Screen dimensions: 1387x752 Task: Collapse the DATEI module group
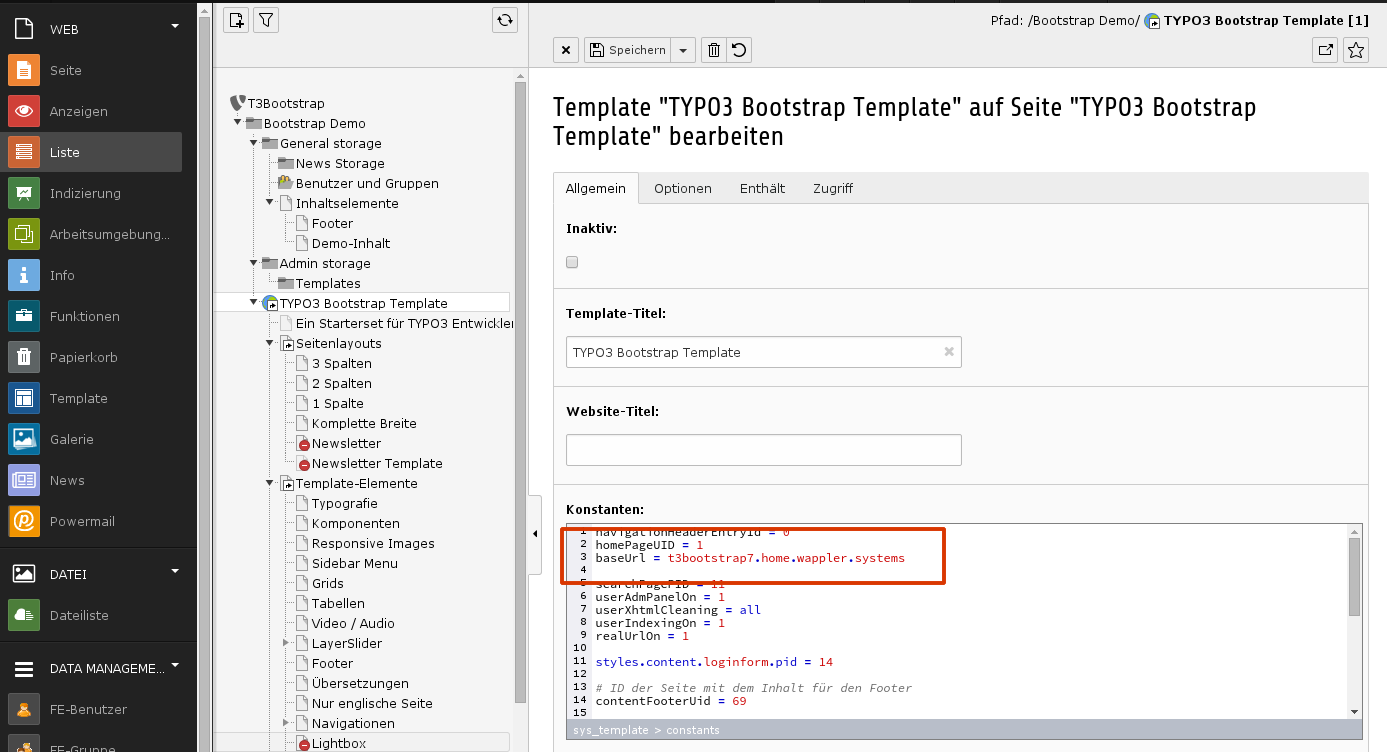[x=175, y=571]
